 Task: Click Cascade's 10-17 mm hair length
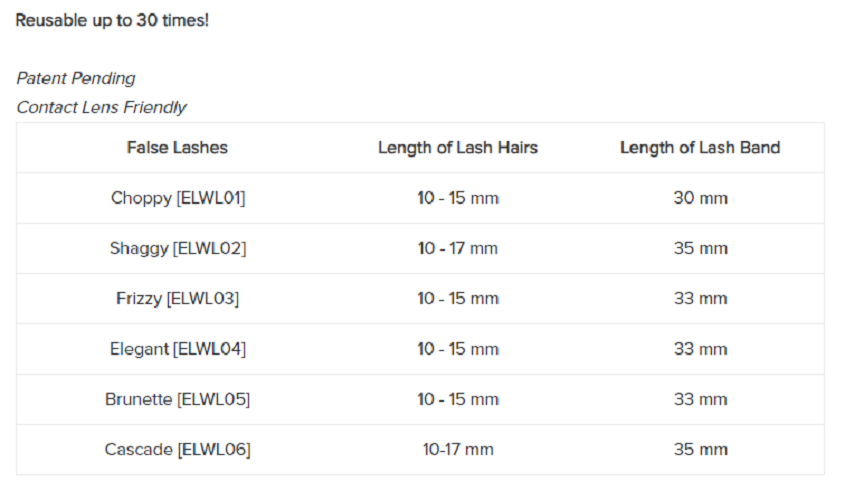(x=458, y=449)
